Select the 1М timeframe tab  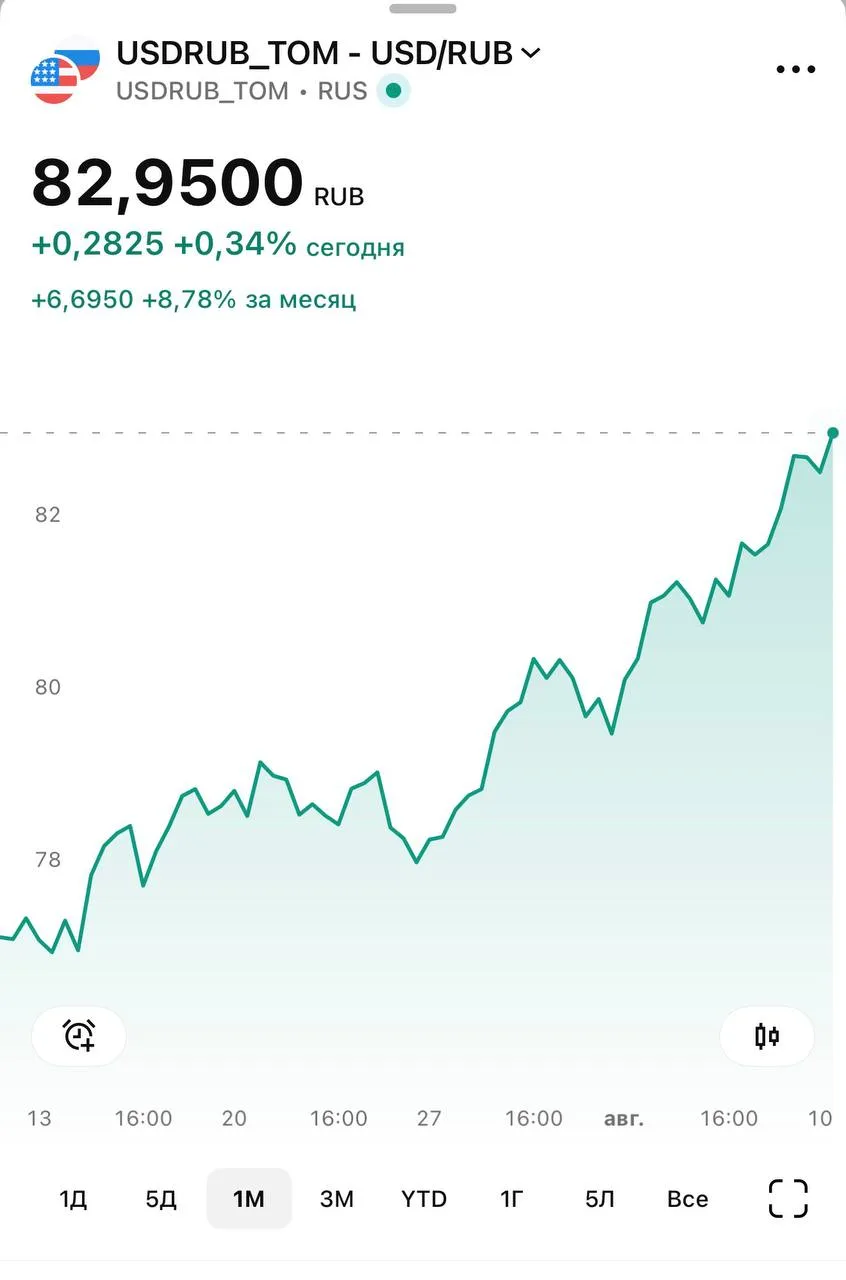tap(249, 1199)
